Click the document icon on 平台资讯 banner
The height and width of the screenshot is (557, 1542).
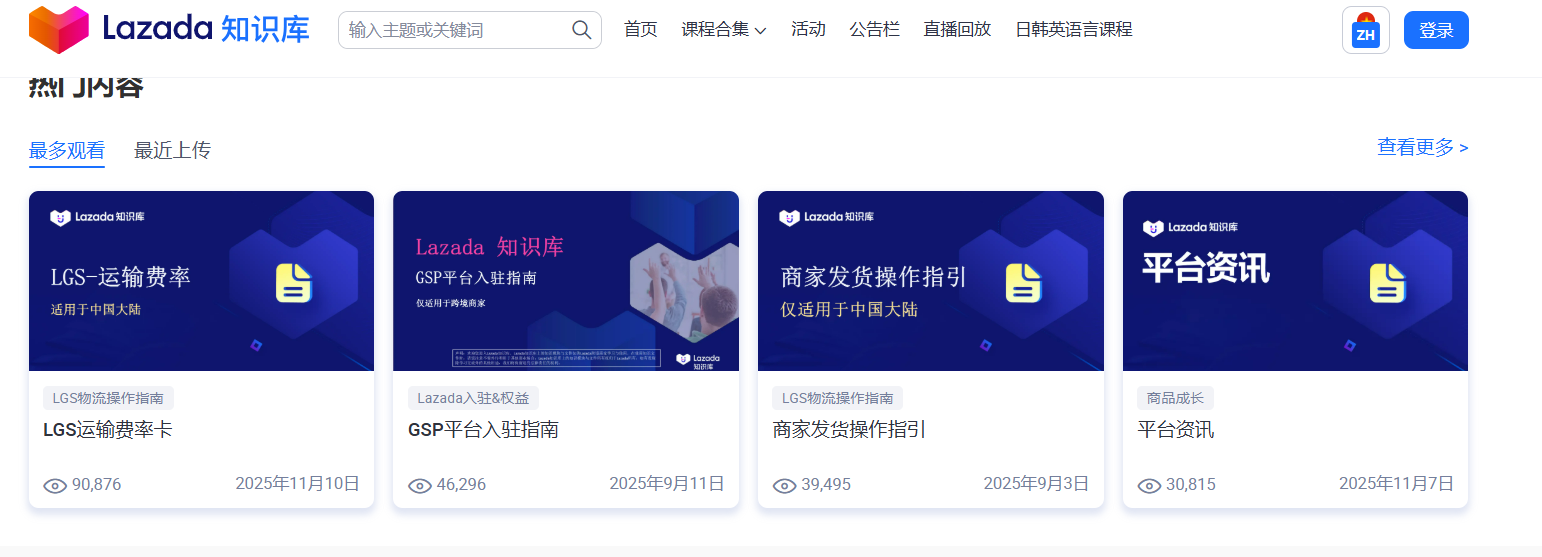pyautogui.click(x=1388, y=283)
